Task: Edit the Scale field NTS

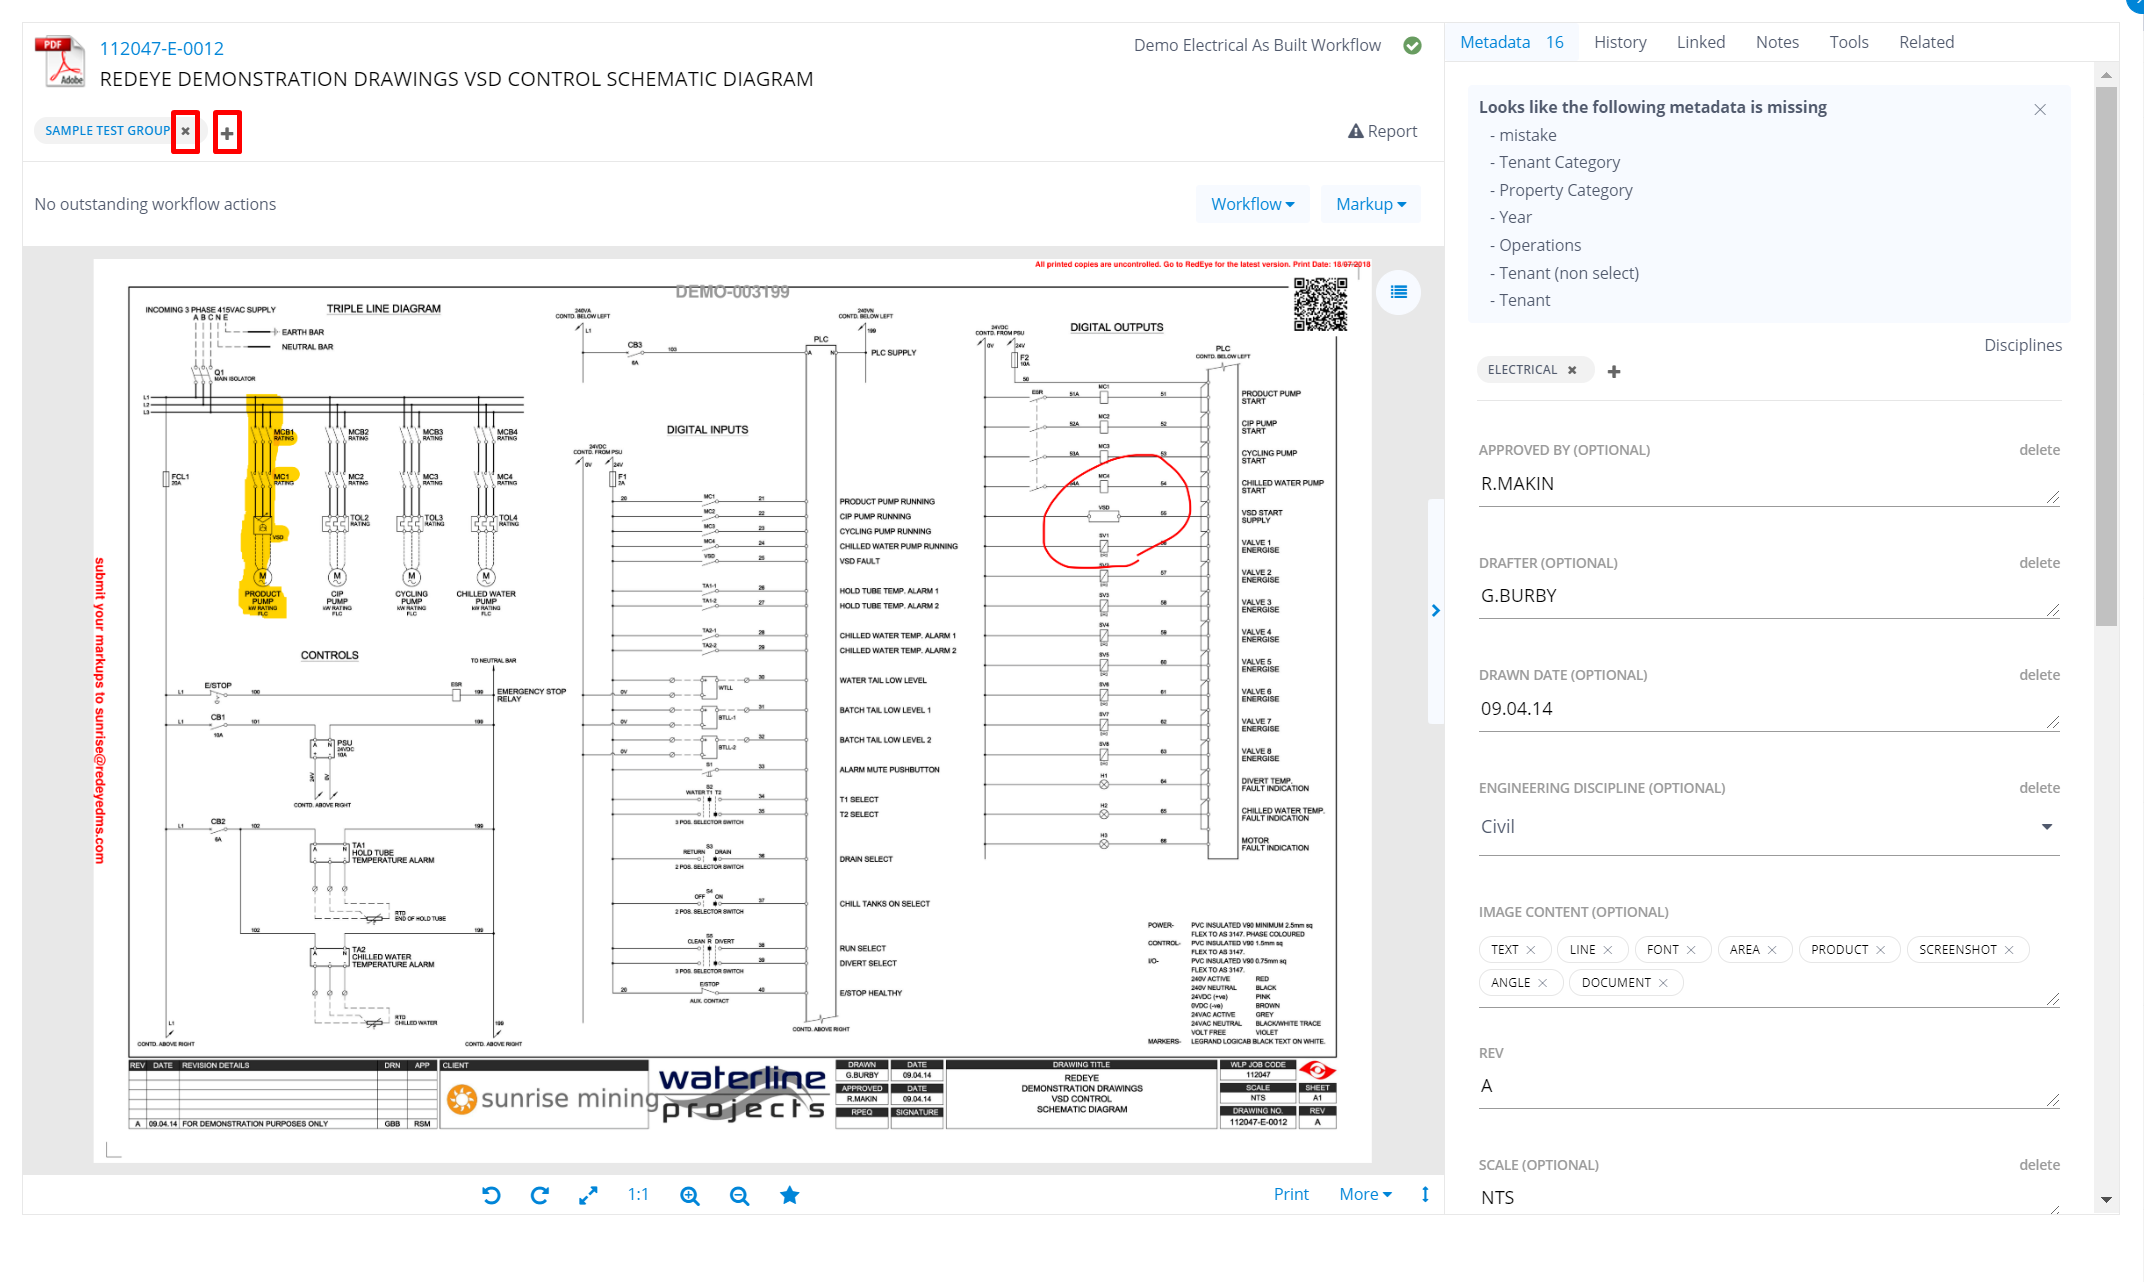Action: point(1768,1198)
